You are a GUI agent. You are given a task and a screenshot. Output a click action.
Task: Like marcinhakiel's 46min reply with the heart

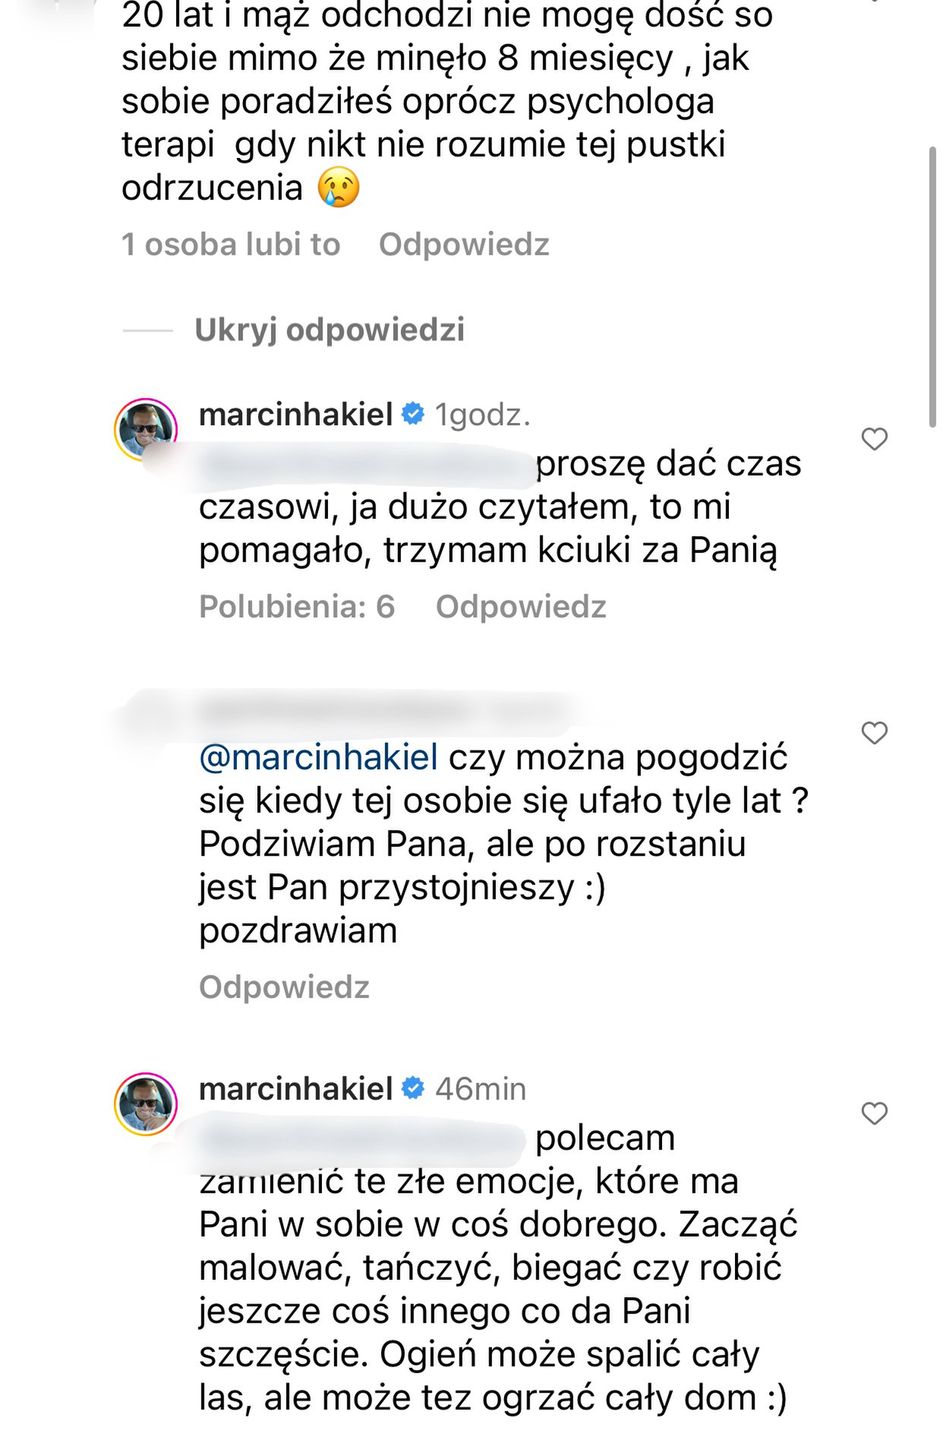click(x=874, y=1113)
